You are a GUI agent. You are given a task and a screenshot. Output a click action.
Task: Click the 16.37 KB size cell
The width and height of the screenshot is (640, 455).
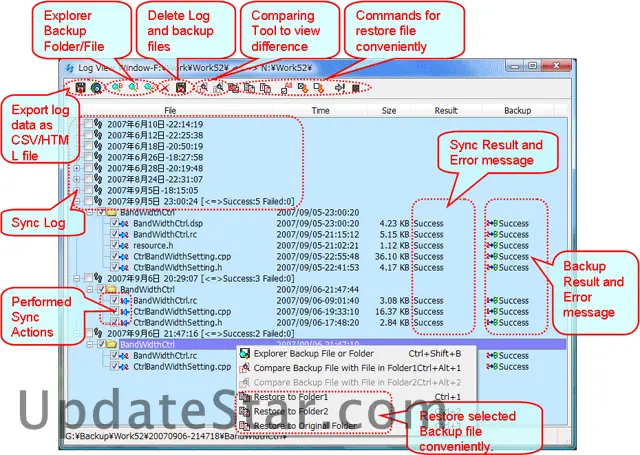(392, 312)
